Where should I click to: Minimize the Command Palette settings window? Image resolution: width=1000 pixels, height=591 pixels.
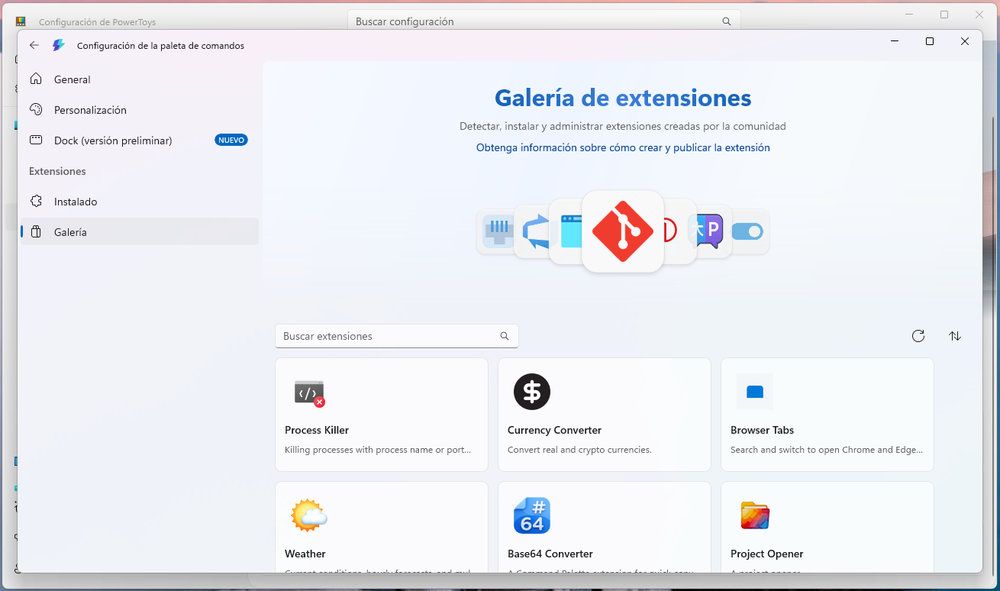pyautogui.click(x=894, y=41)
